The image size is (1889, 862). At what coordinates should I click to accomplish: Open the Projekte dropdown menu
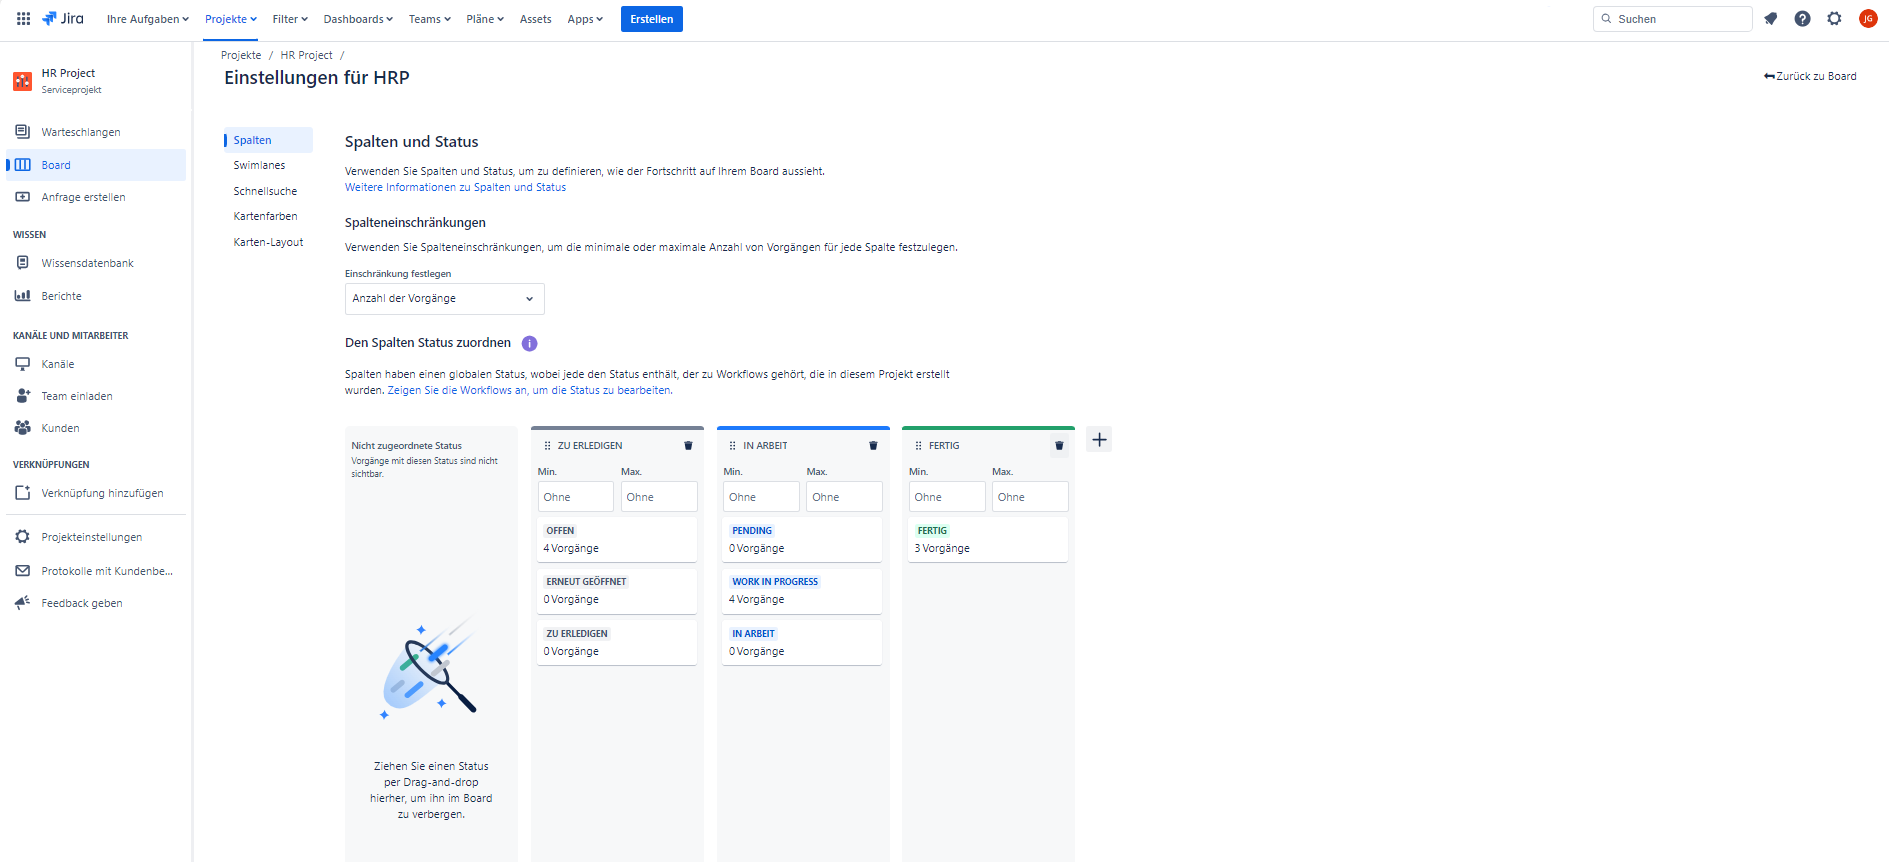tap(230, 19)
